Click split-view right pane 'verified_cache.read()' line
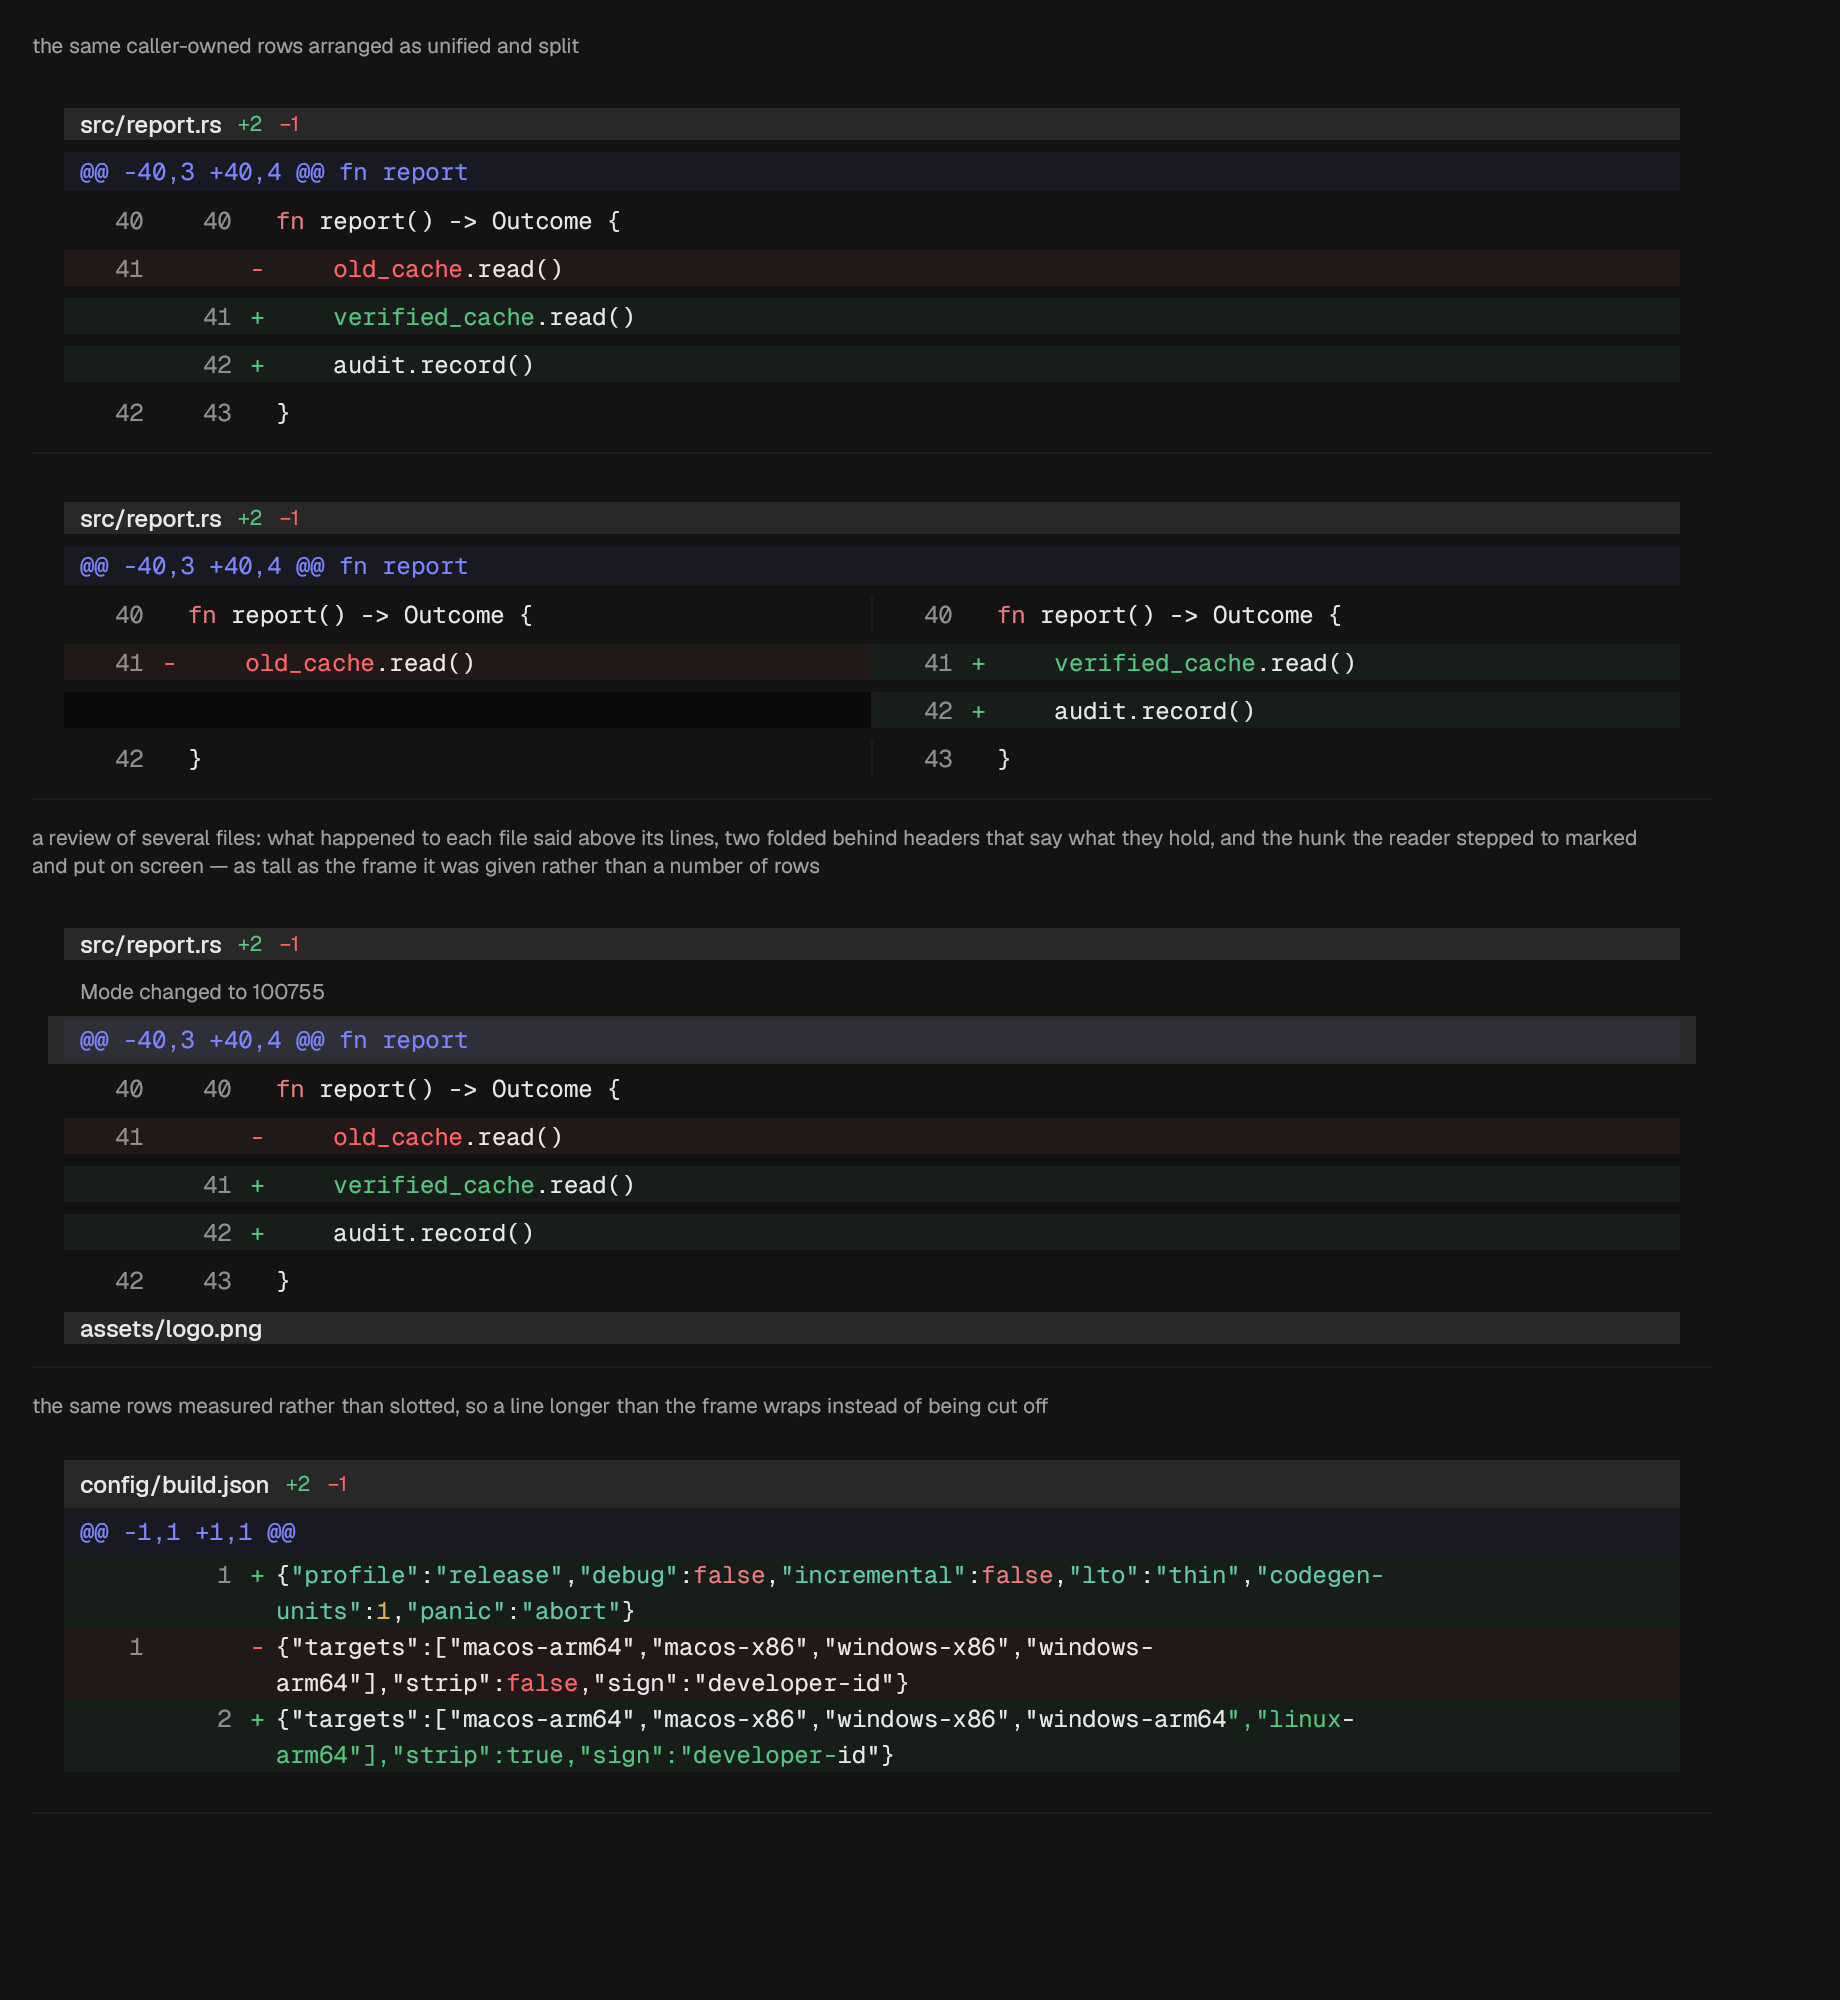The width and height of the screenshot is (1840, 2000). (x=1276, y=662)
